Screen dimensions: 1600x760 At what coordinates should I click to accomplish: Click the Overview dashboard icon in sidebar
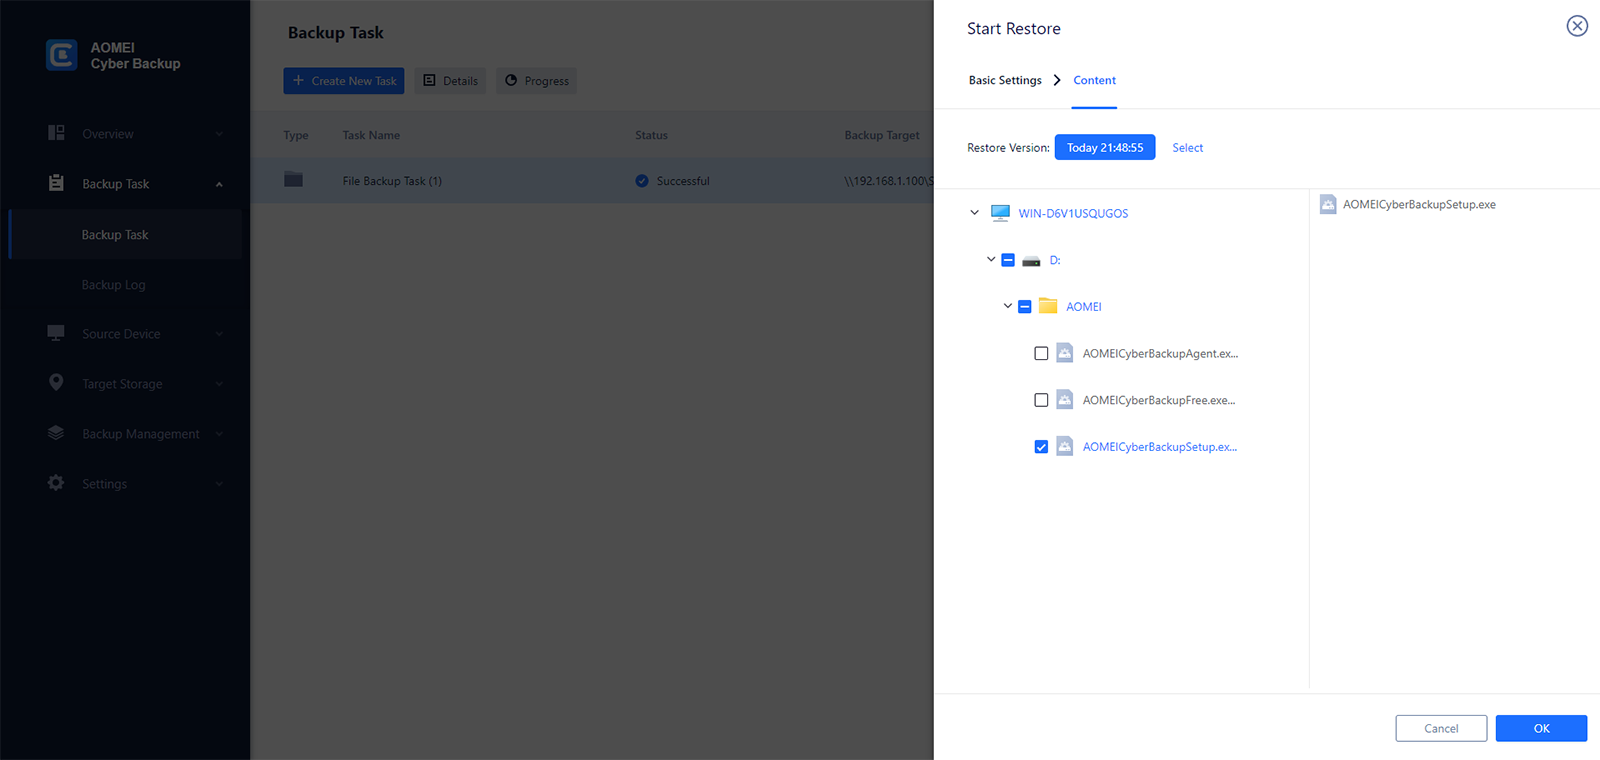tap(56, 133)
